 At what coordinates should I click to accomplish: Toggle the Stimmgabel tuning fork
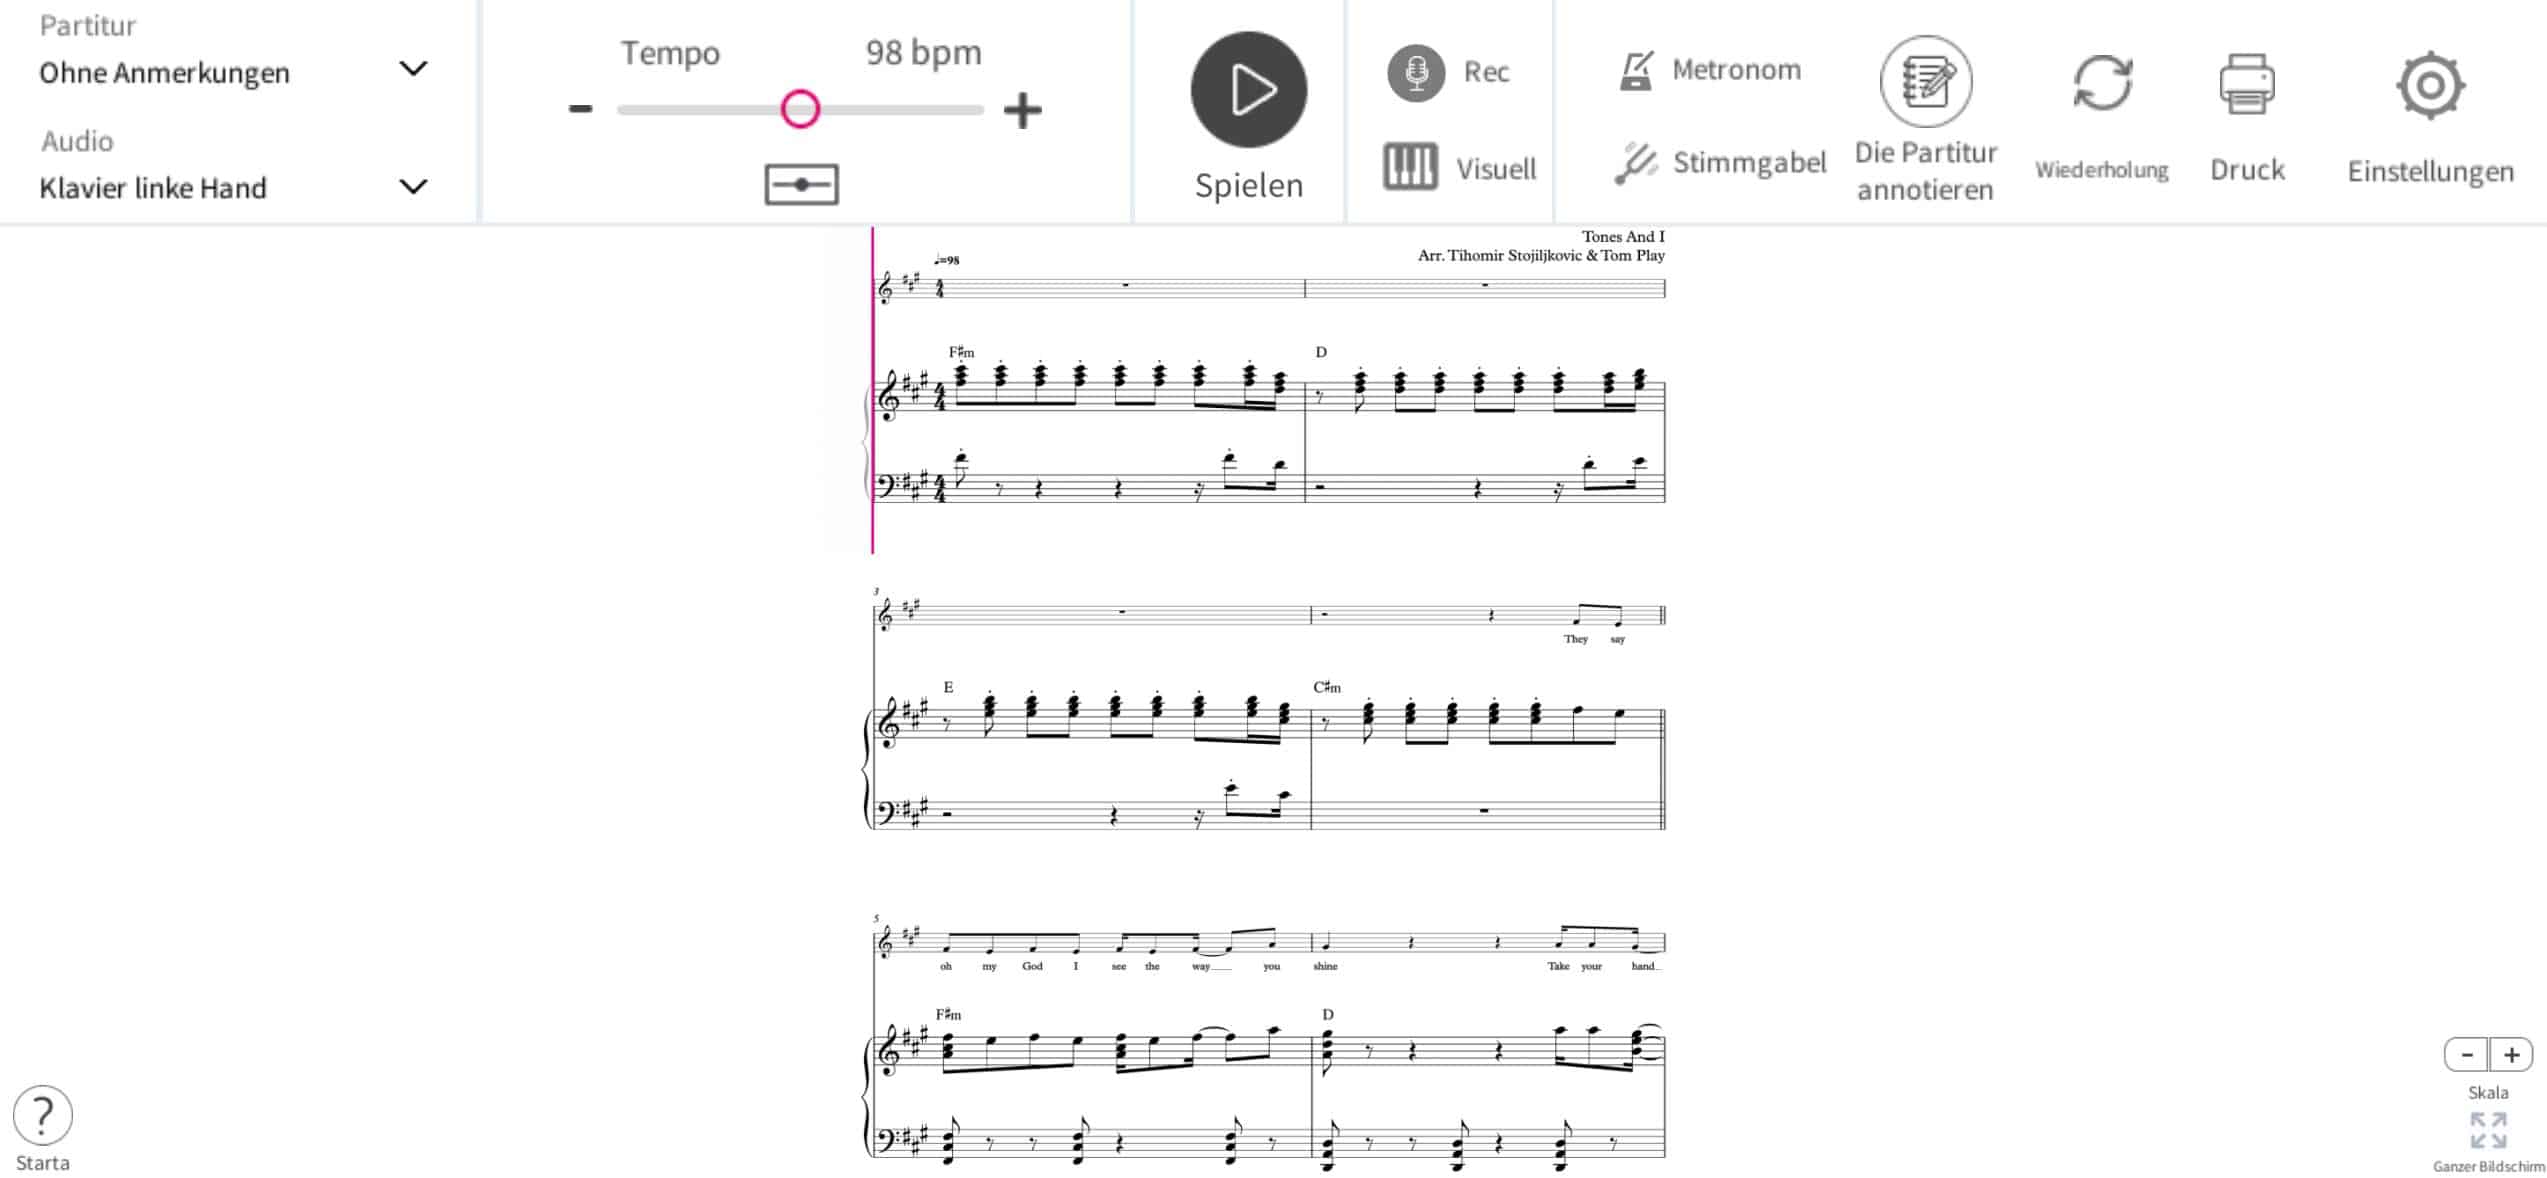(1636, 163)
